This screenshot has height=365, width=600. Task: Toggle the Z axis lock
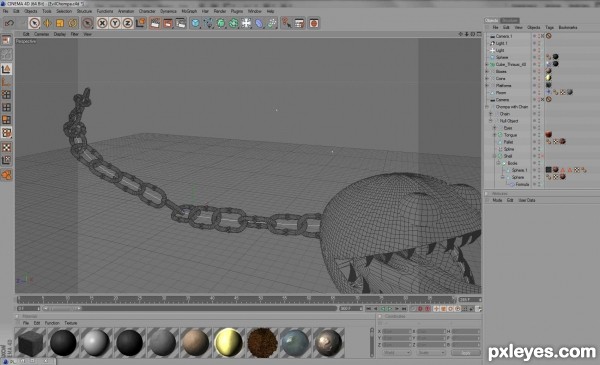[127, 23]
